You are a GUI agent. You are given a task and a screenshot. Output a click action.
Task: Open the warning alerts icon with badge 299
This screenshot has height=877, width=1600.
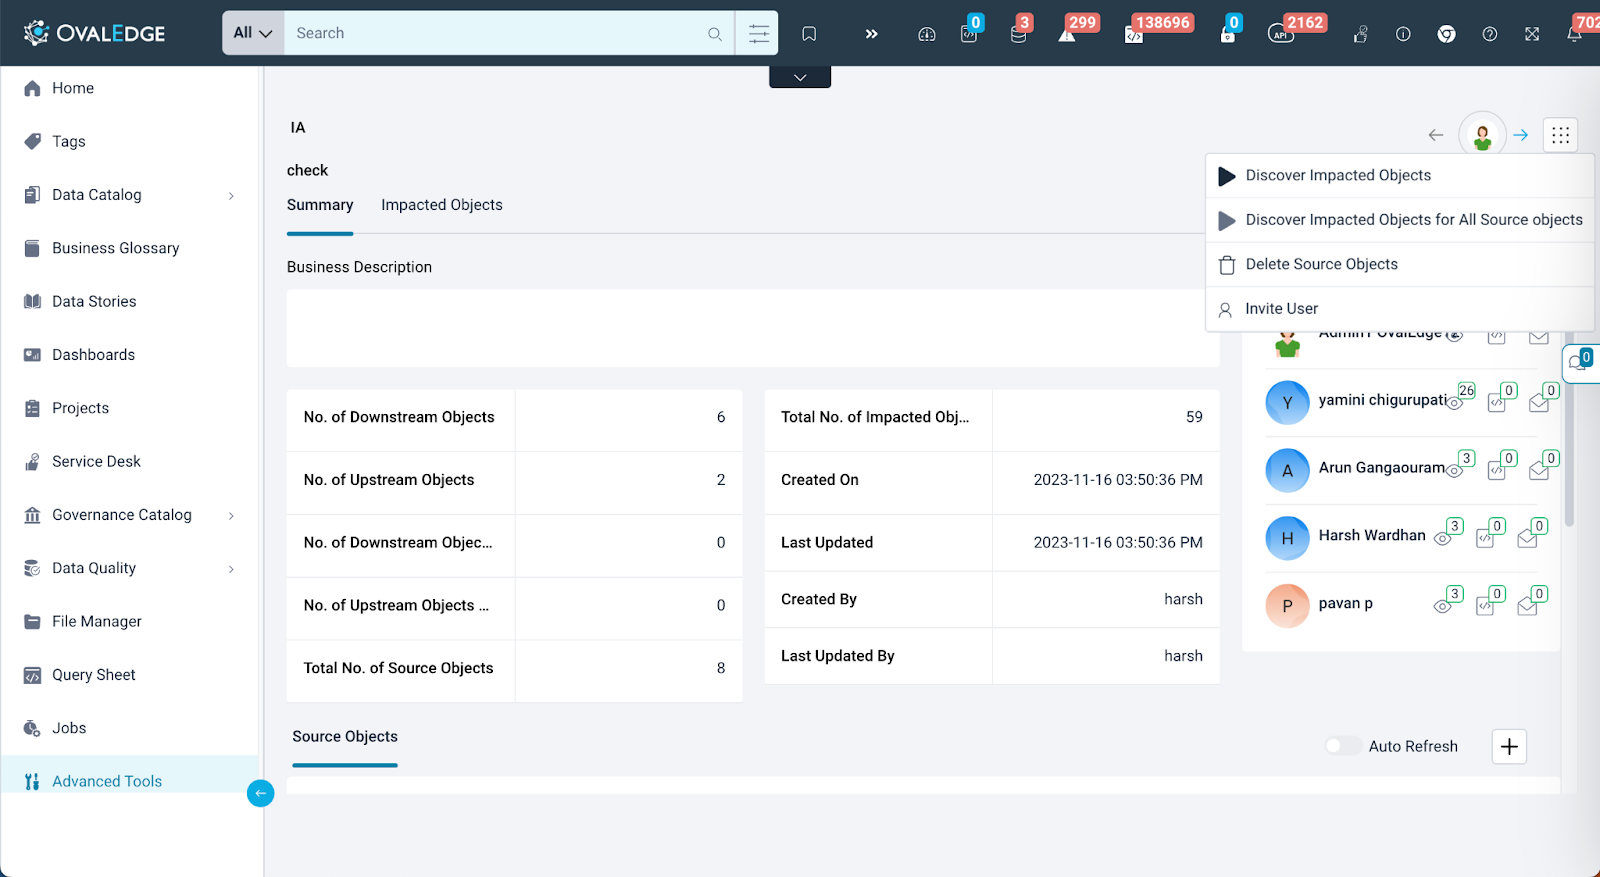[x=1067, y=35]
